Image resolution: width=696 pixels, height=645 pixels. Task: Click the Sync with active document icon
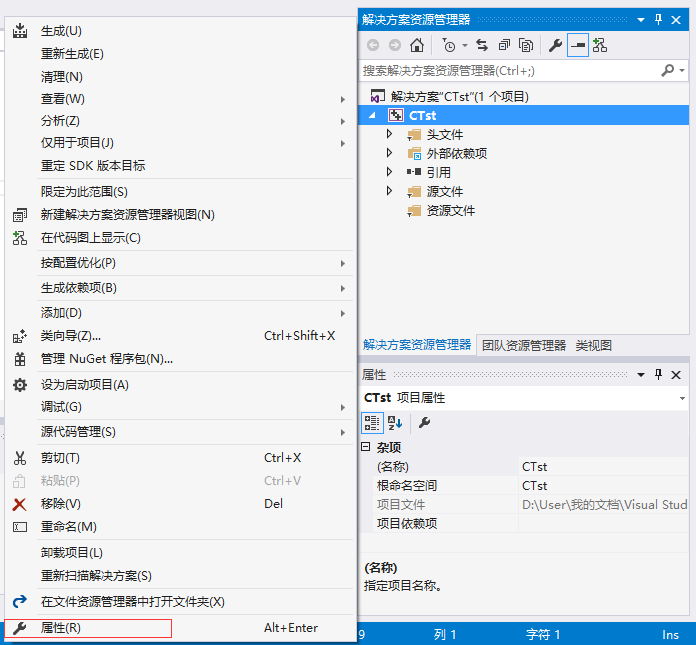482,45
